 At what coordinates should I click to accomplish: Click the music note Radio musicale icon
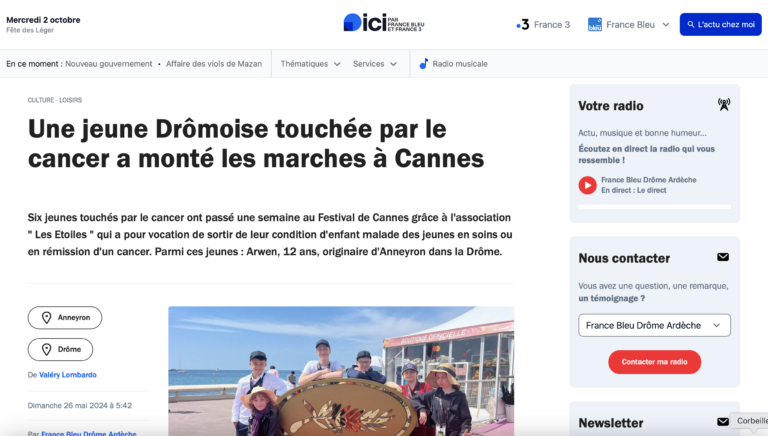point(424,64)
